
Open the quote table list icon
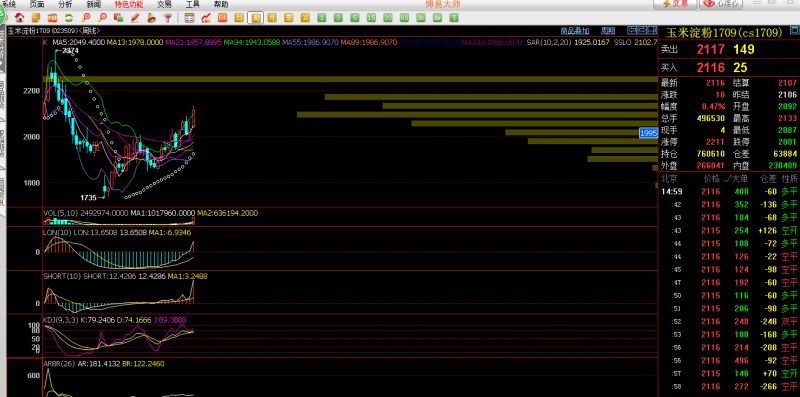(189, 18)
